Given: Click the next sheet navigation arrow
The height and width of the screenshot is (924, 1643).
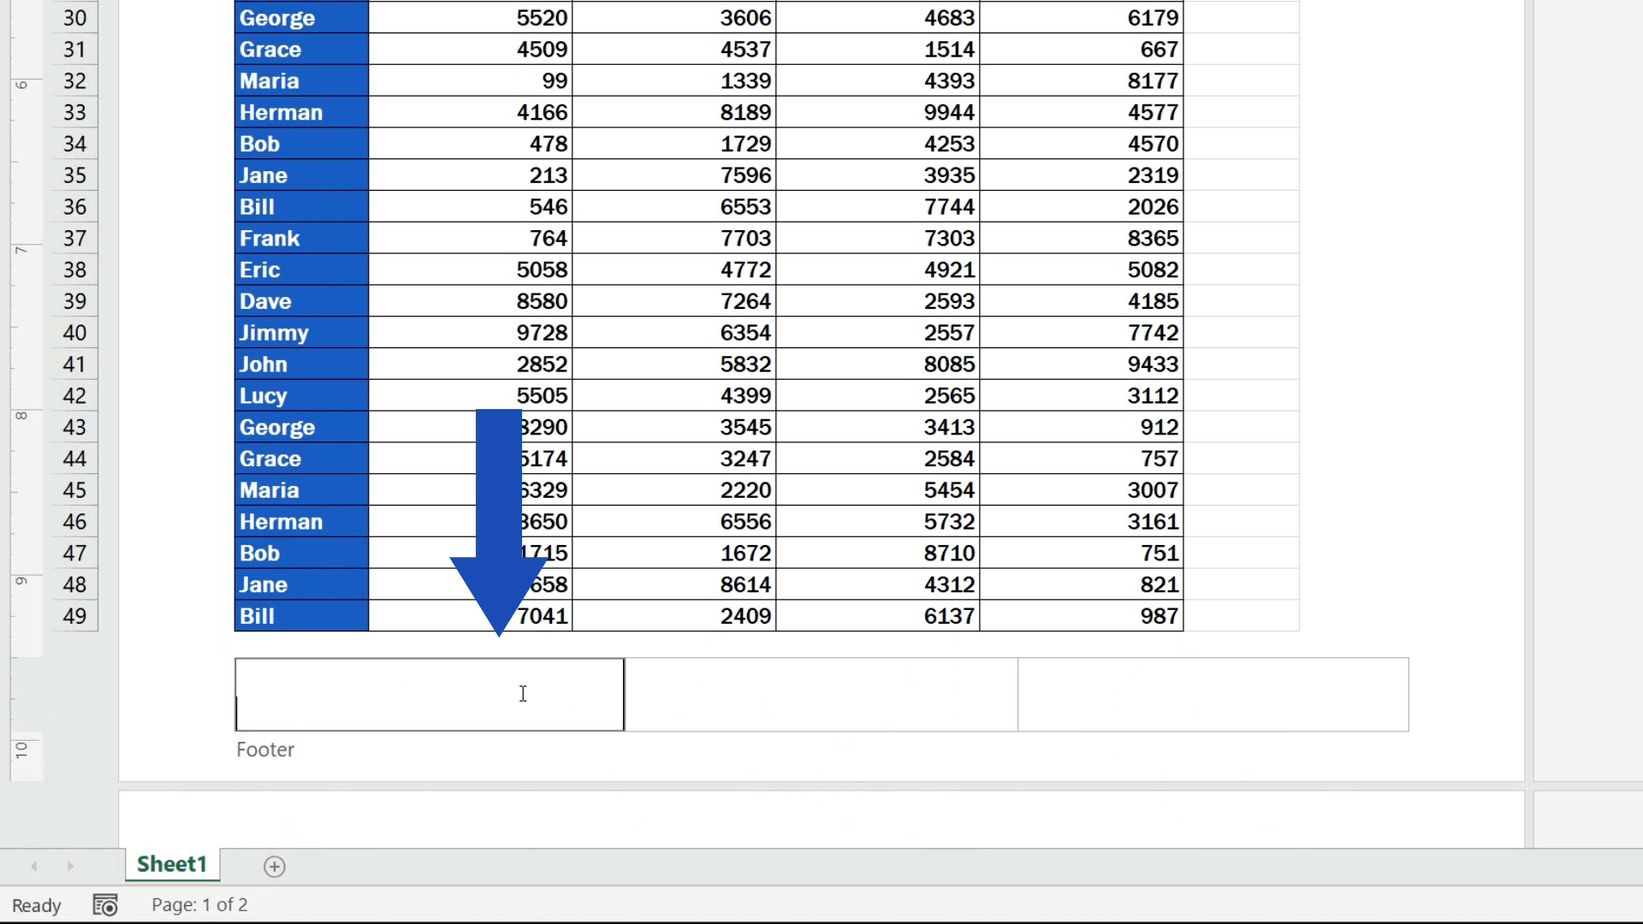Looking at the screenshot, I should click(70, 866).
